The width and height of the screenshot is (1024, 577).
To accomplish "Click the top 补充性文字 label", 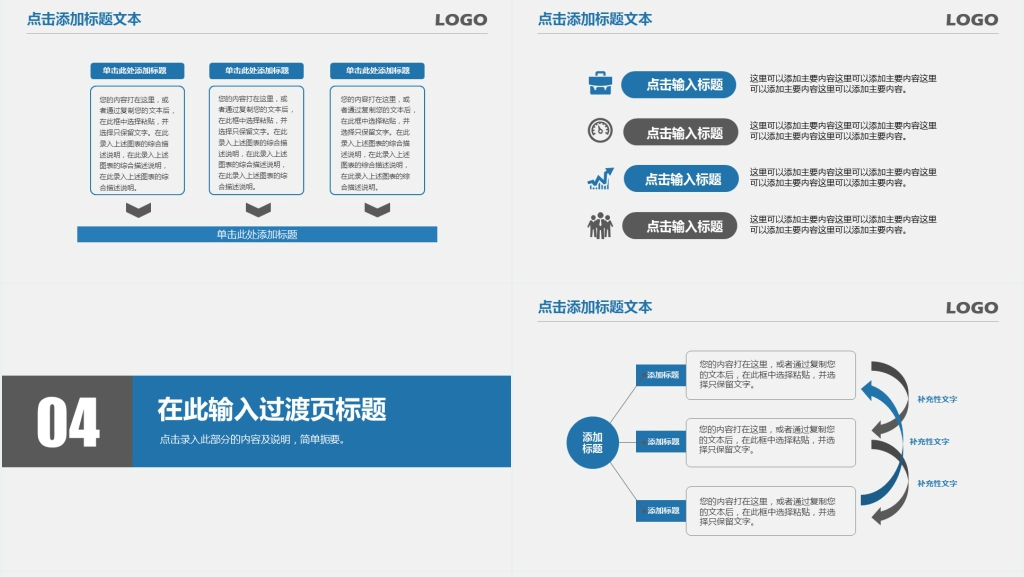I will click(x=937, y=399).
